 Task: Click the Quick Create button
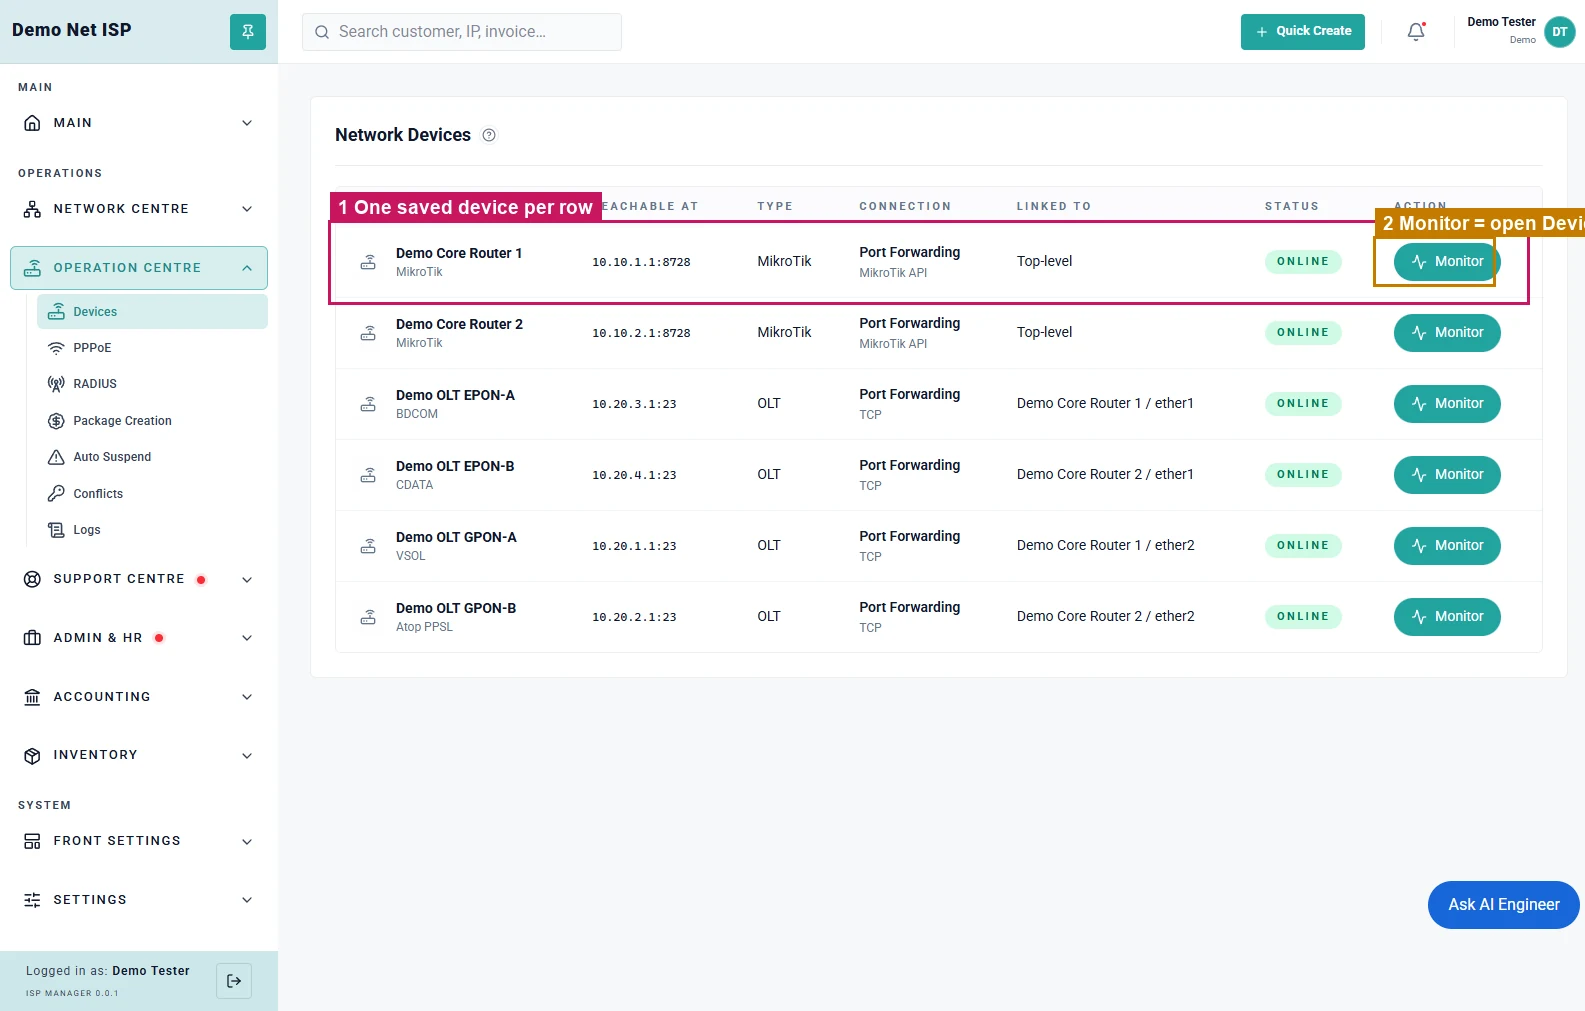[1303, 32]
